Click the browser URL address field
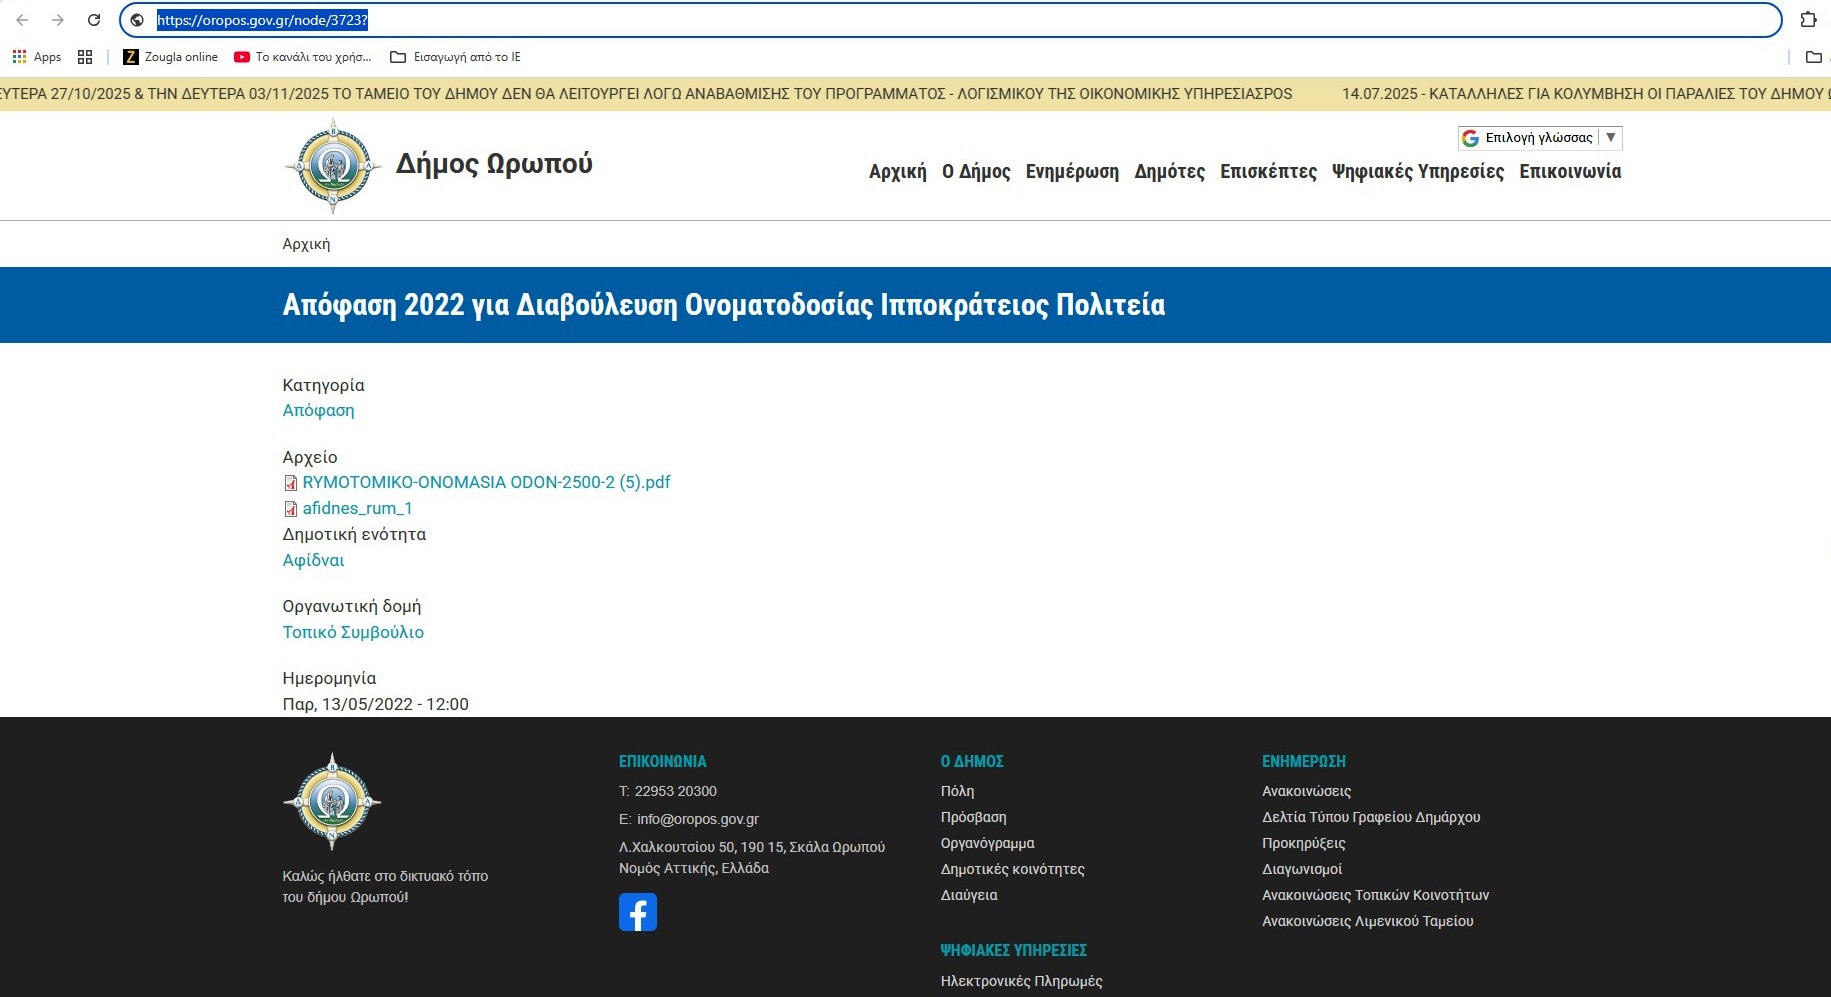 [x=900, y=20]
